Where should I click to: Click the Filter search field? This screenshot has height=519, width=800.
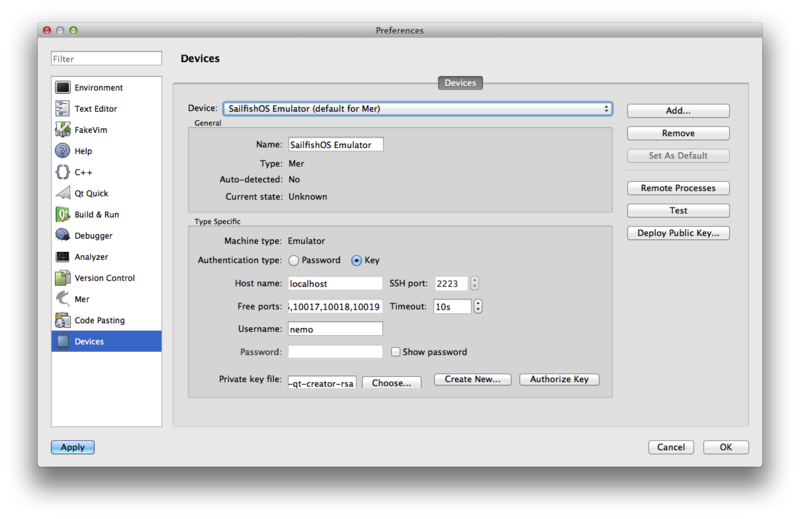106,59
